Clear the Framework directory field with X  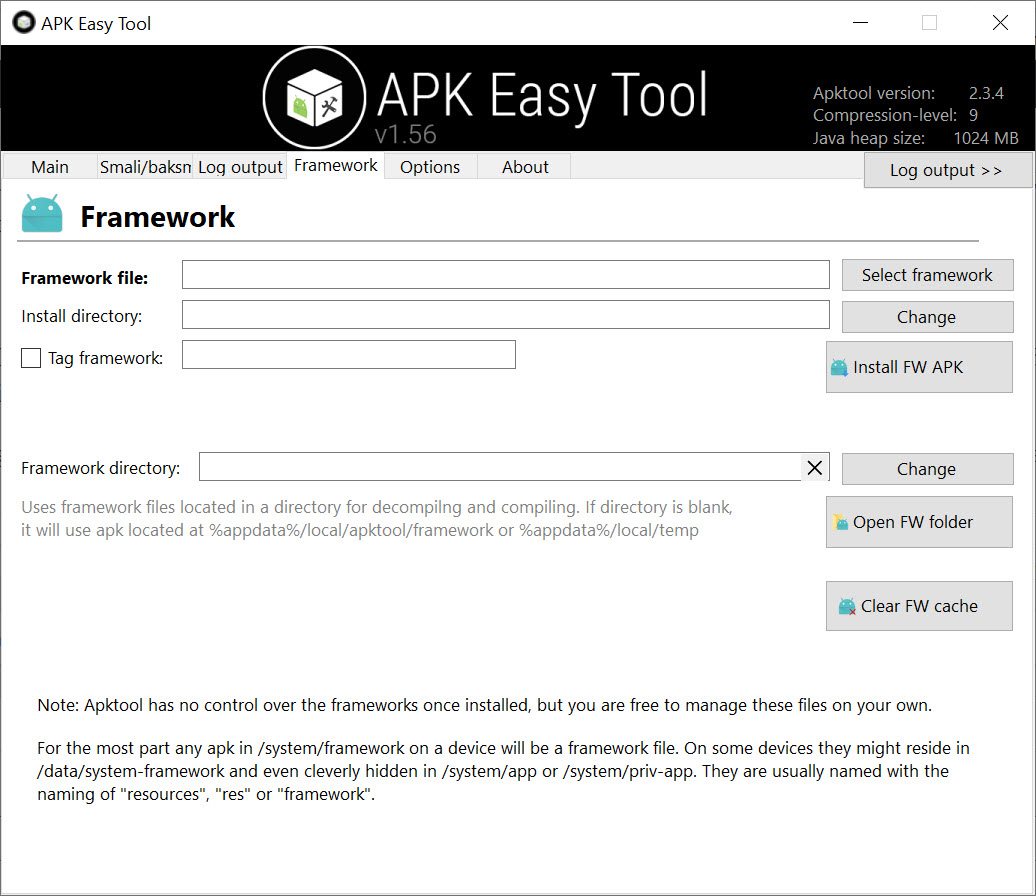coord(815,468)
